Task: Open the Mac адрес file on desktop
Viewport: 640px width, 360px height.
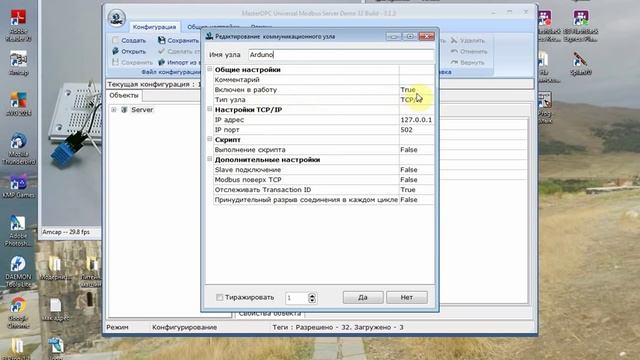Action: (x=56, y=310)
